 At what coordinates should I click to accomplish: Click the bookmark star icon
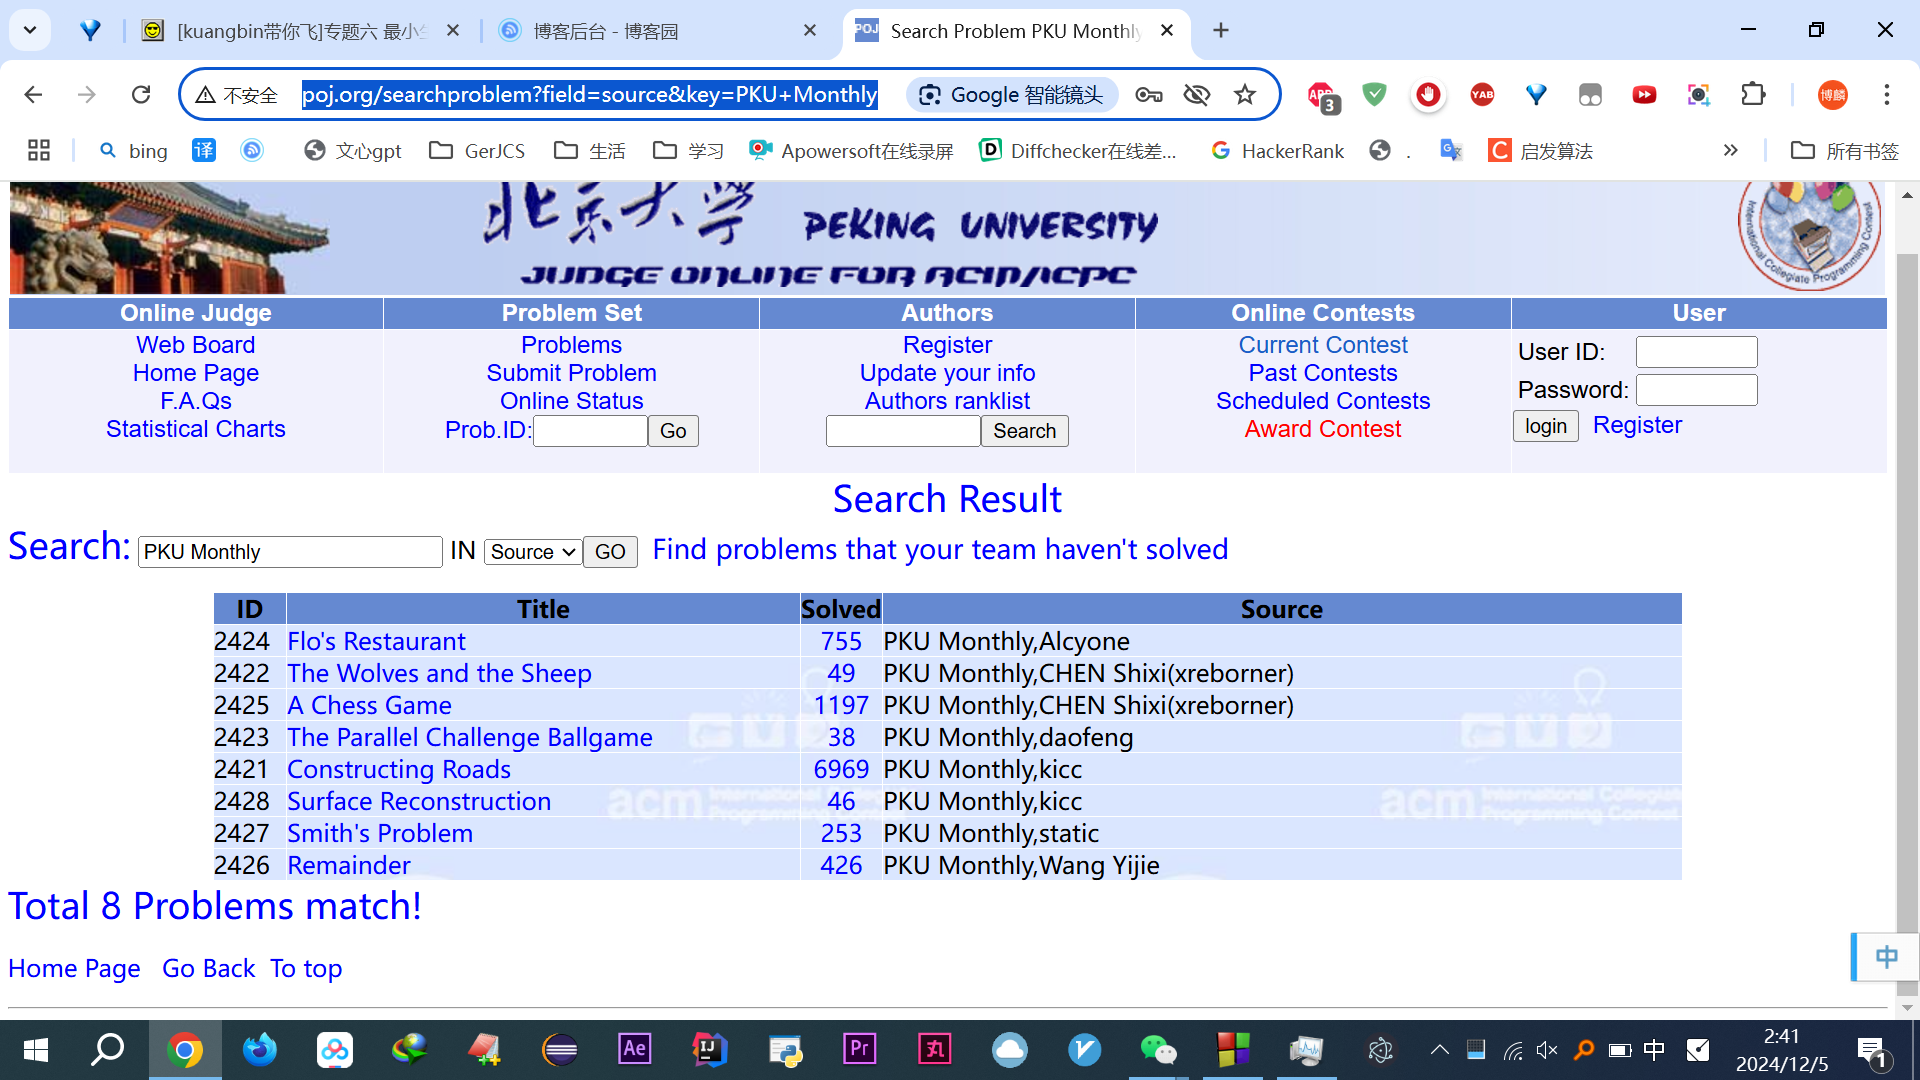pos(1244,95)
